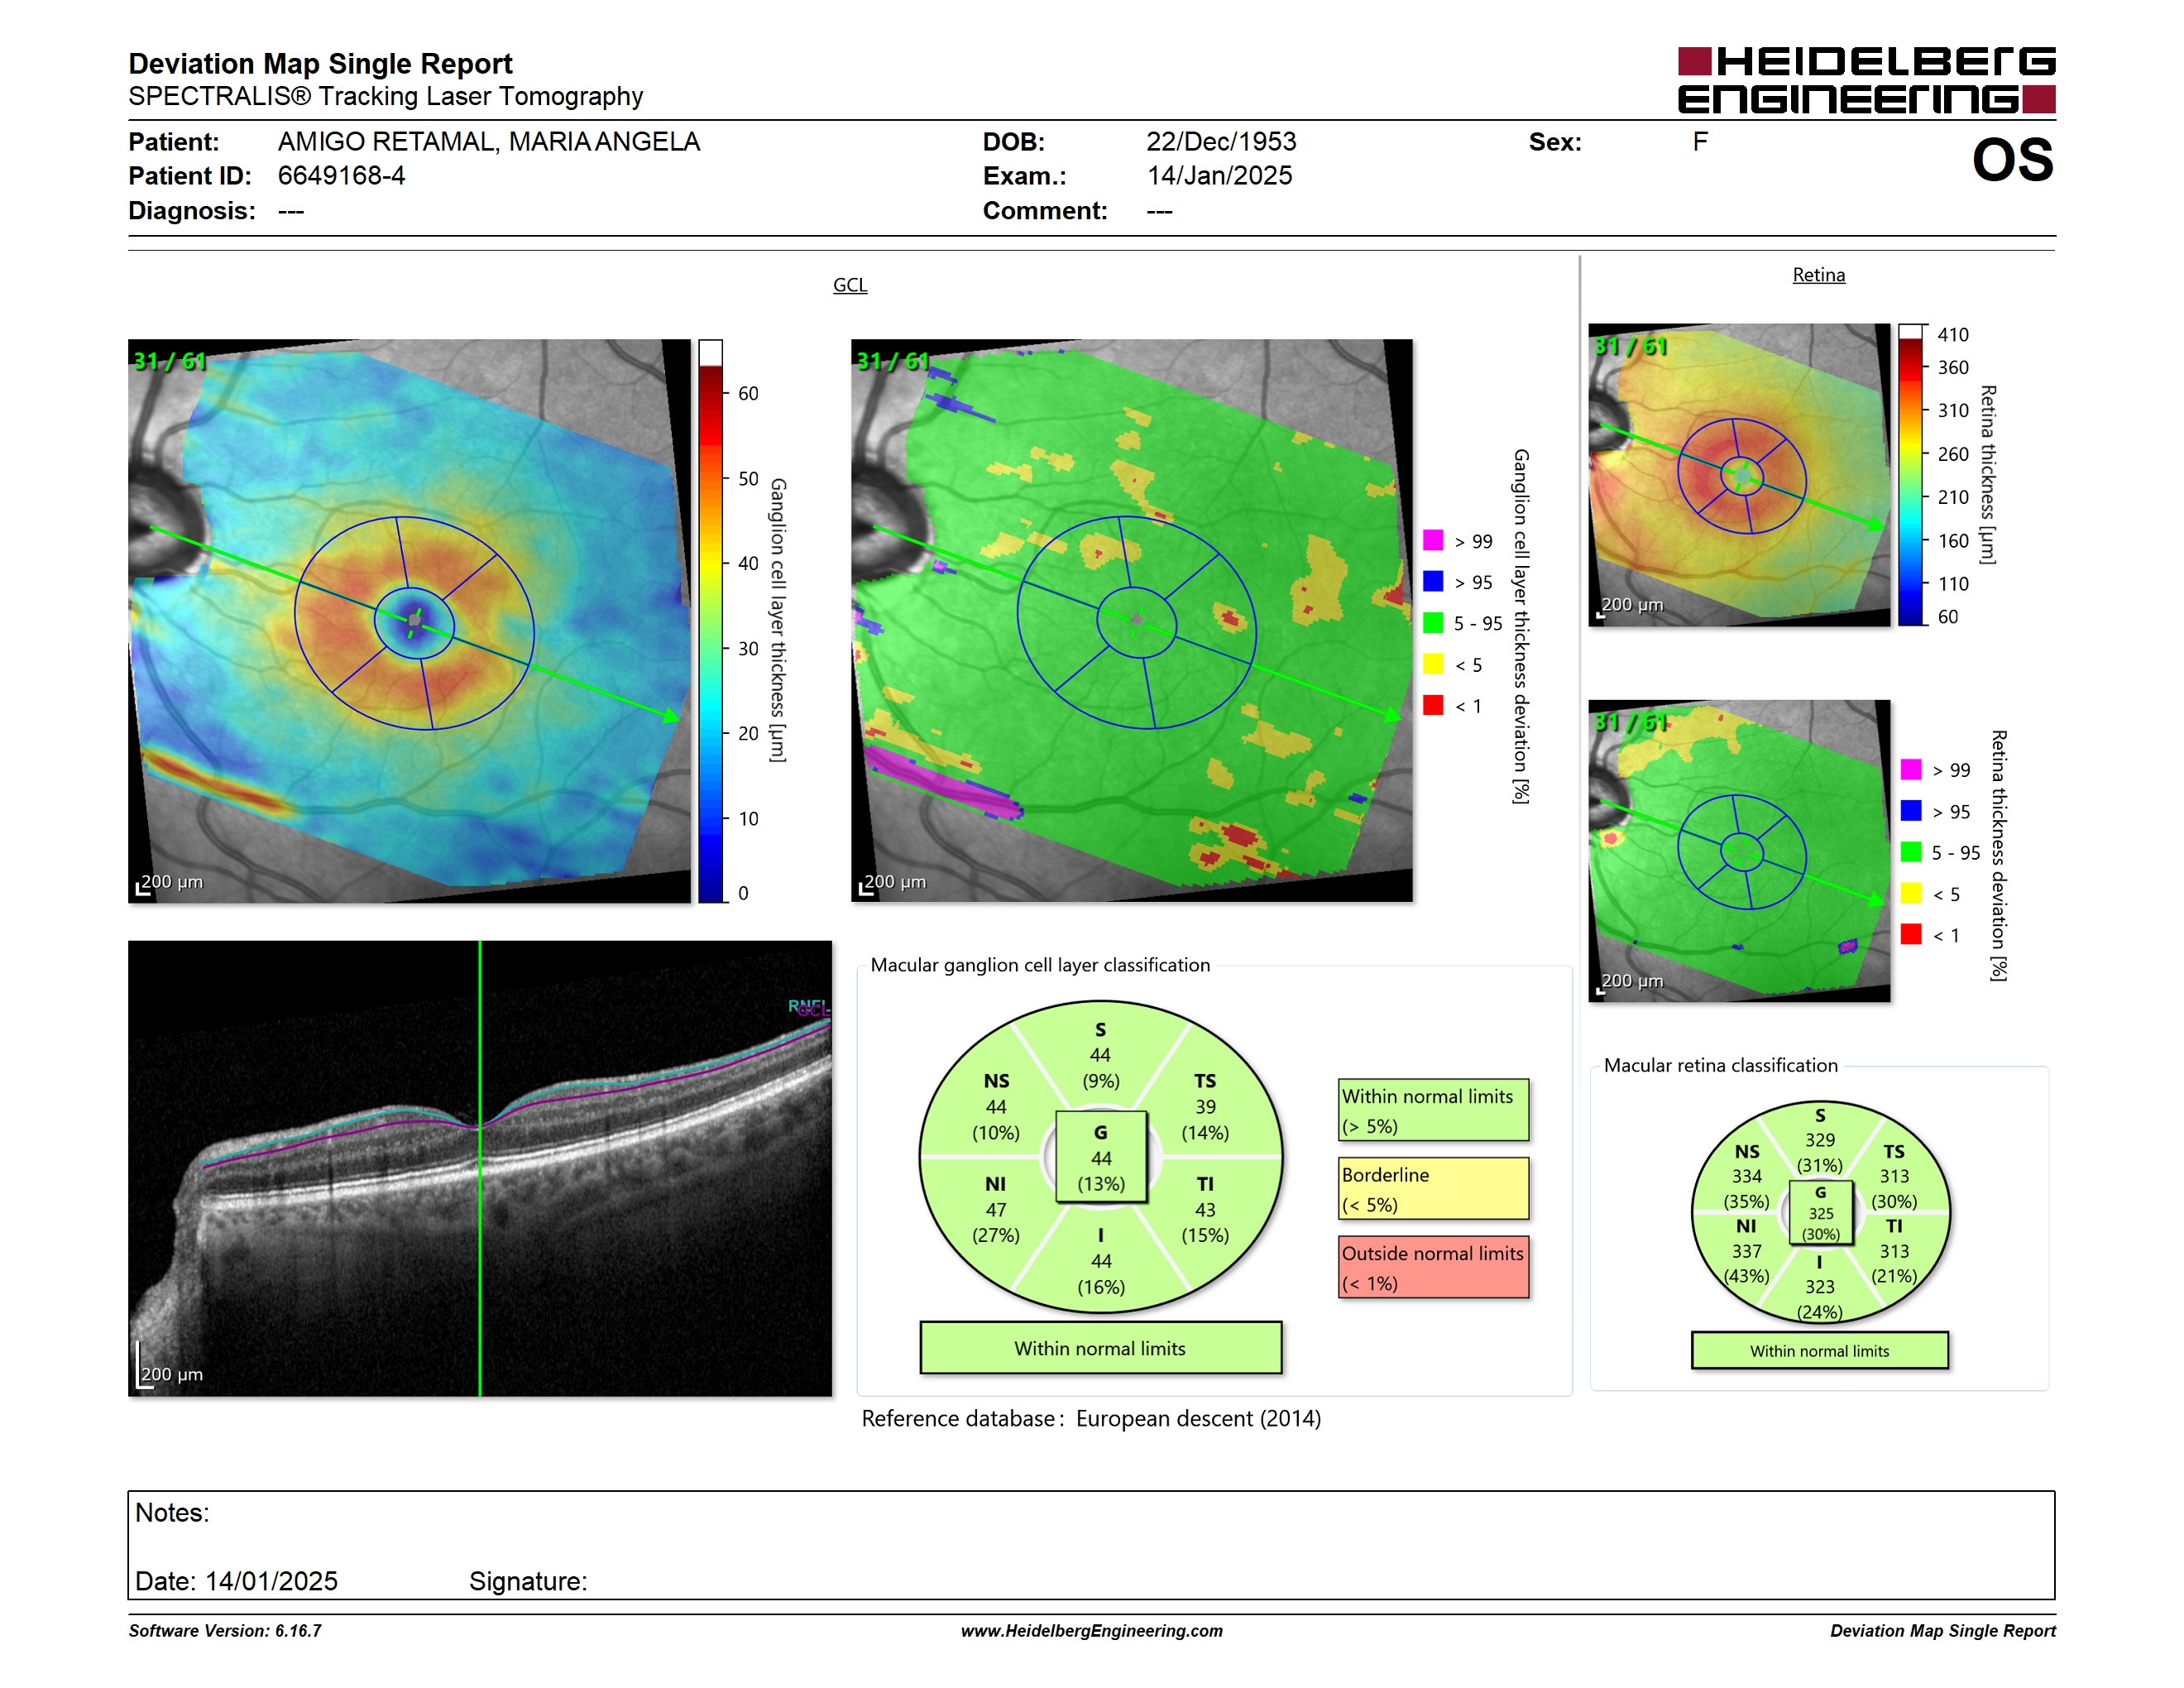
Task: Click the GCL 'Within normal limits' result bar
Action: pyautogui.click(x=1100, y=1348)
